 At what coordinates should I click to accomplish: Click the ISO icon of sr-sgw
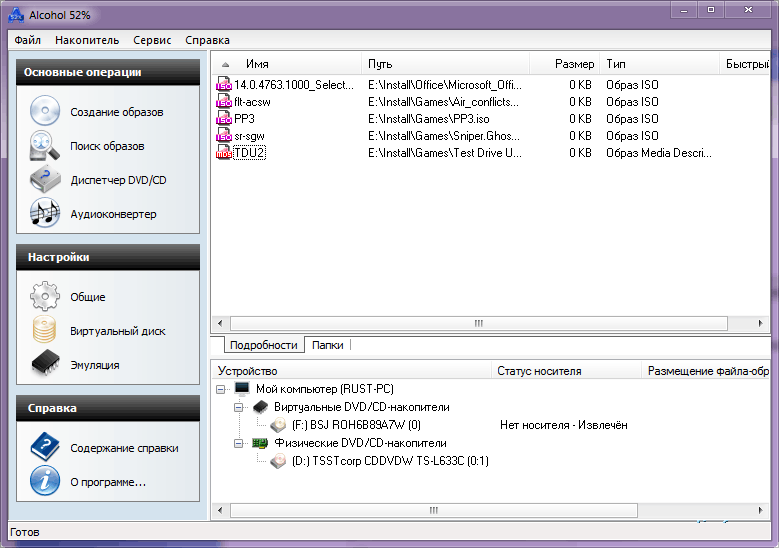click(224, 136)
